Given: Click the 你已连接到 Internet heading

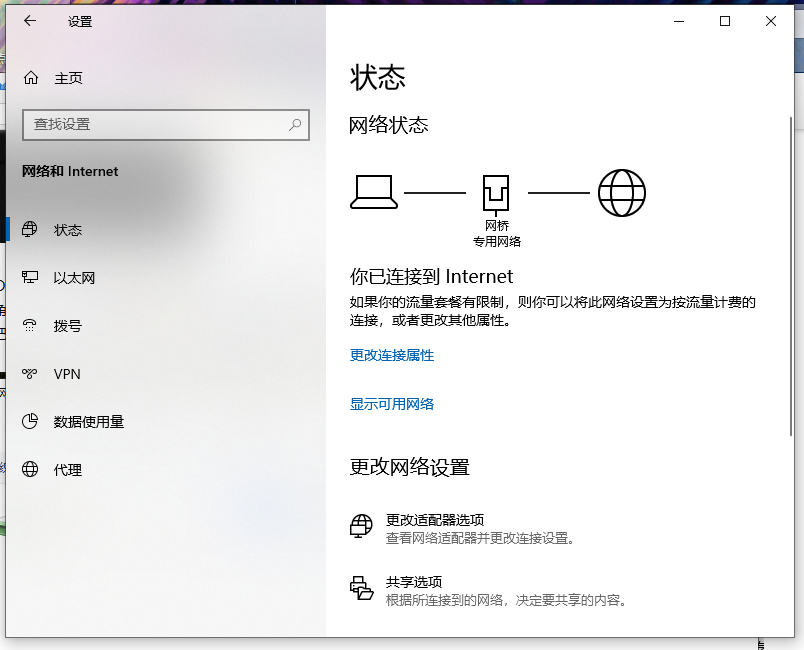Looking at the screenshot, I should (431, 277).
